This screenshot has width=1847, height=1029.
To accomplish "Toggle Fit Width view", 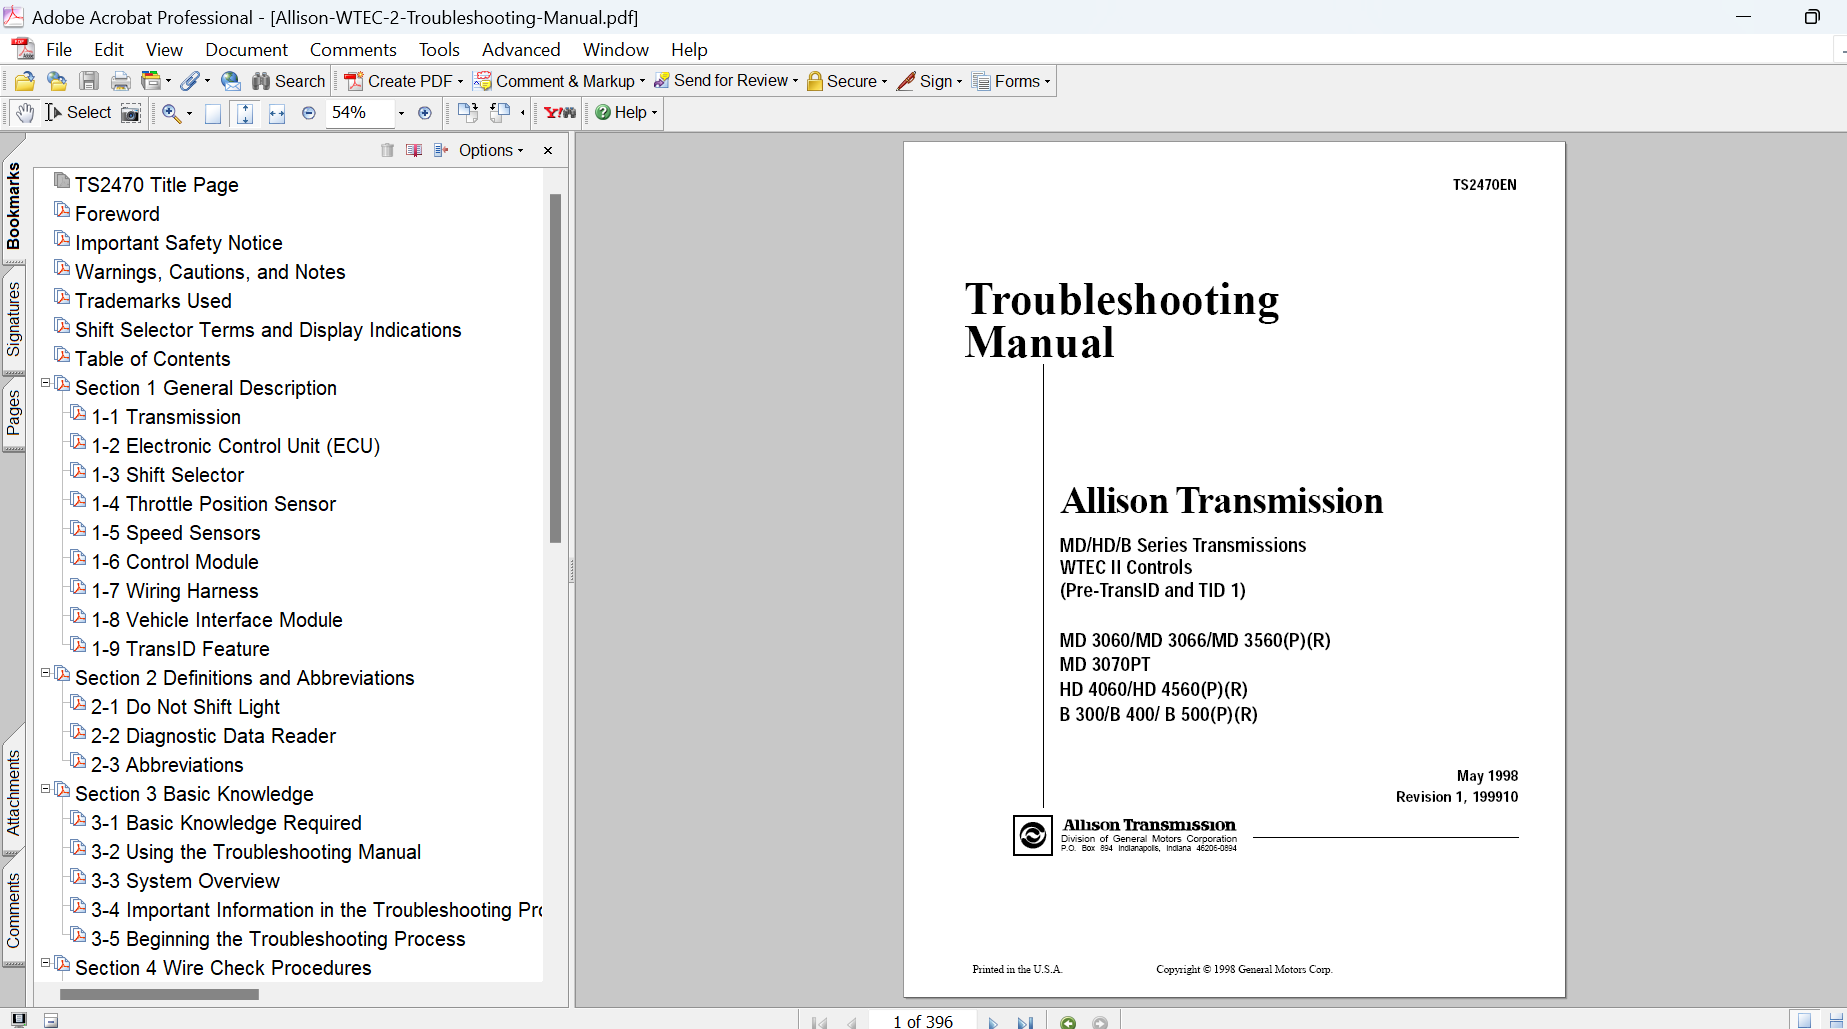I will [x=277, y=113].
